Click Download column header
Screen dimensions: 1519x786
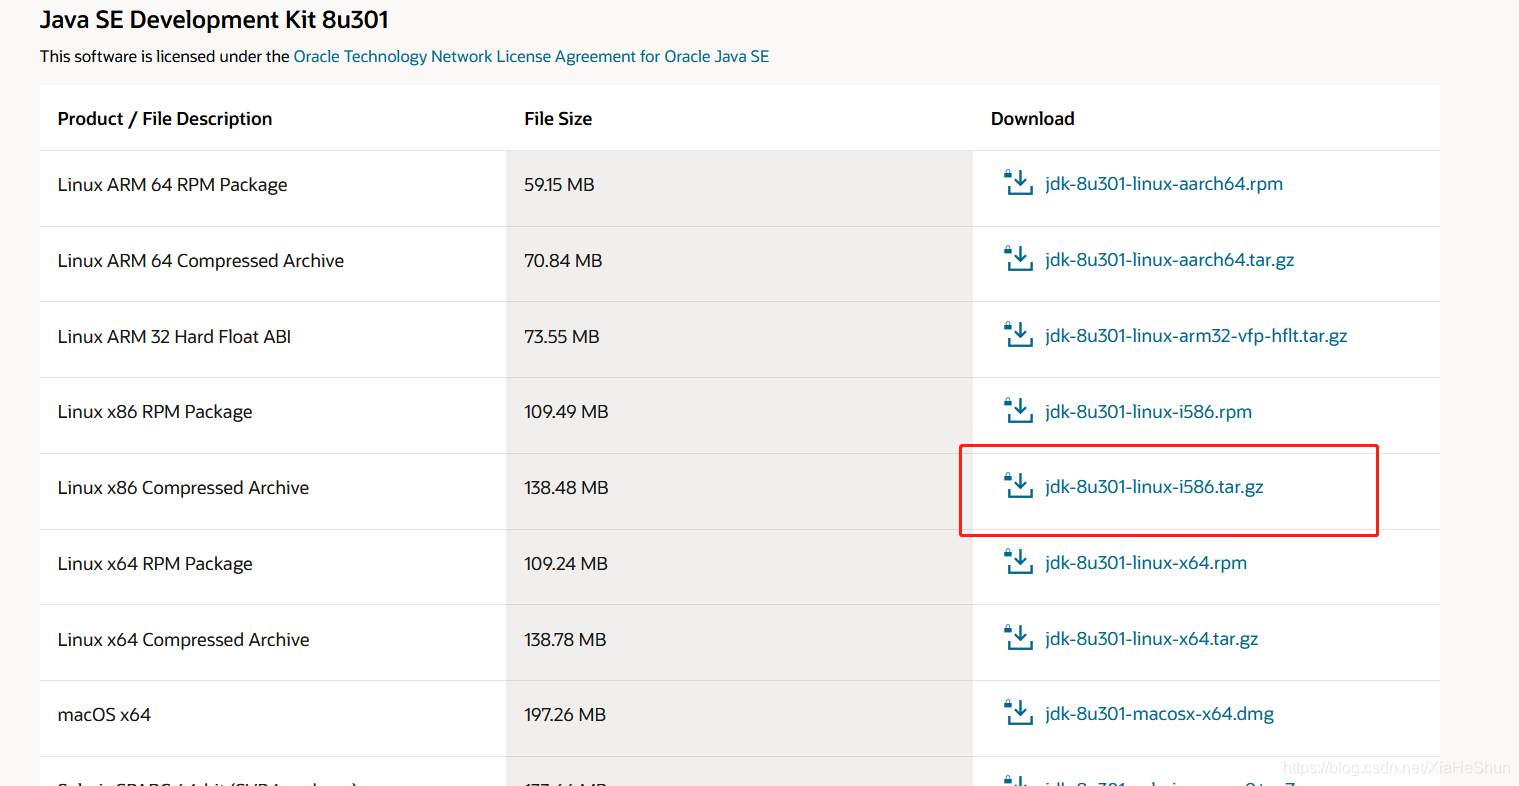(1033, 119)
